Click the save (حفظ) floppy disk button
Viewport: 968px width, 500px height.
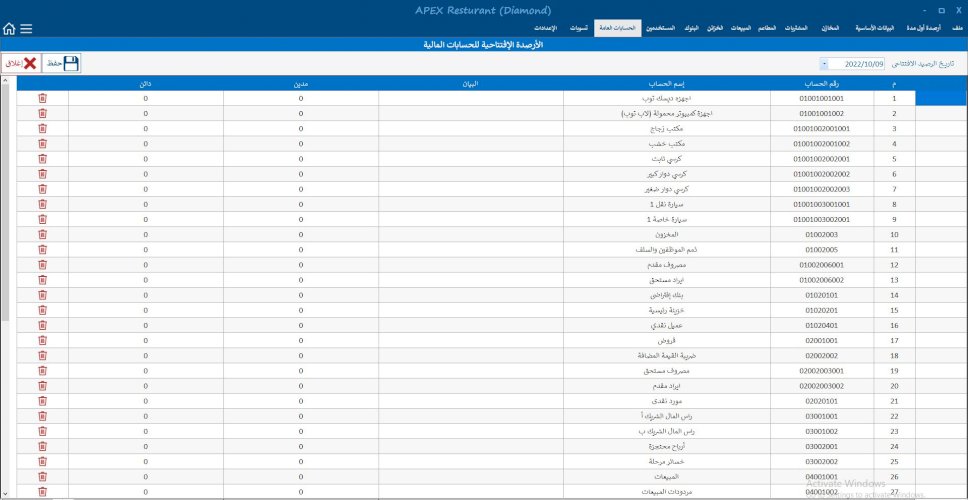(x=61, y=63)
